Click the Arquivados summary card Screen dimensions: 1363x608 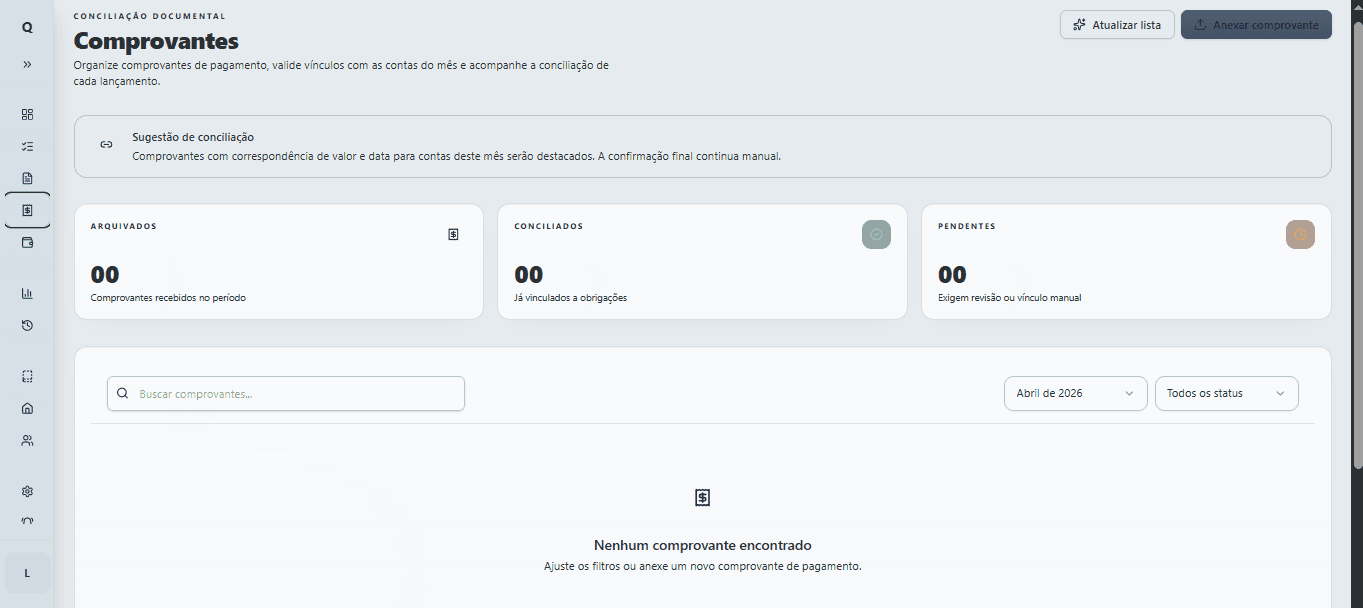279,262
